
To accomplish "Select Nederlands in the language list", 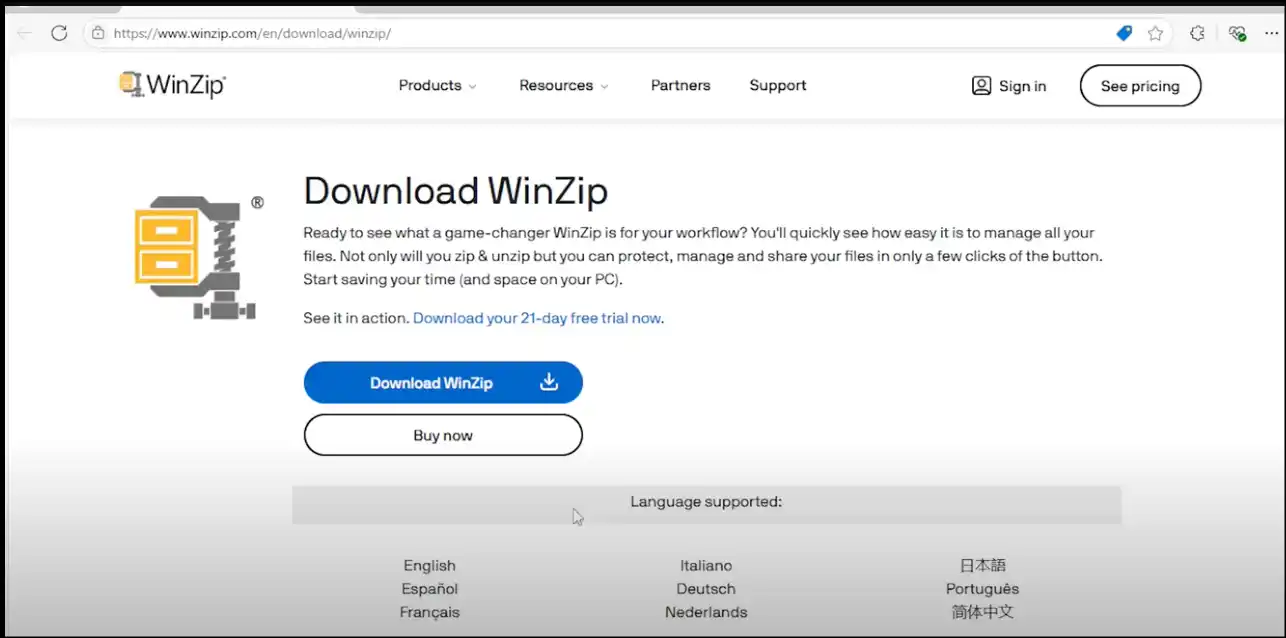I will click(x=706, y=612).
